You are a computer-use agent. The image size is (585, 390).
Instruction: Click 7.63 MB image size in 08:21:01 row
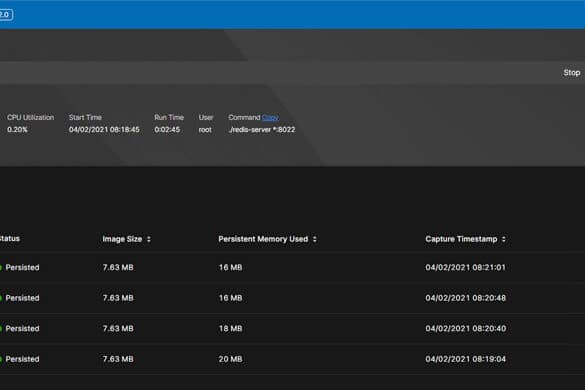pyautogui.click(x=118, y=268)
